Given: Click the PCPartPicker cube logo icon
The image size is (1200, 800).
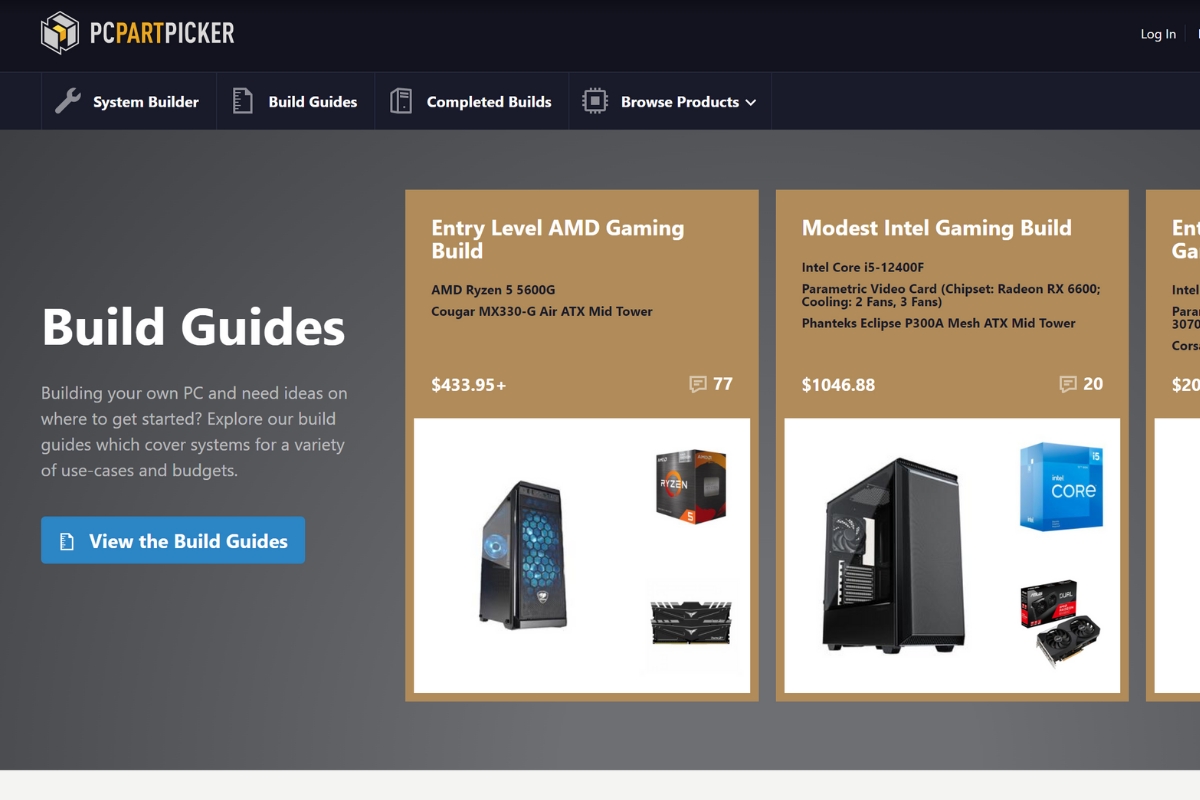Looking at the screenshot, I should (59, 33).
